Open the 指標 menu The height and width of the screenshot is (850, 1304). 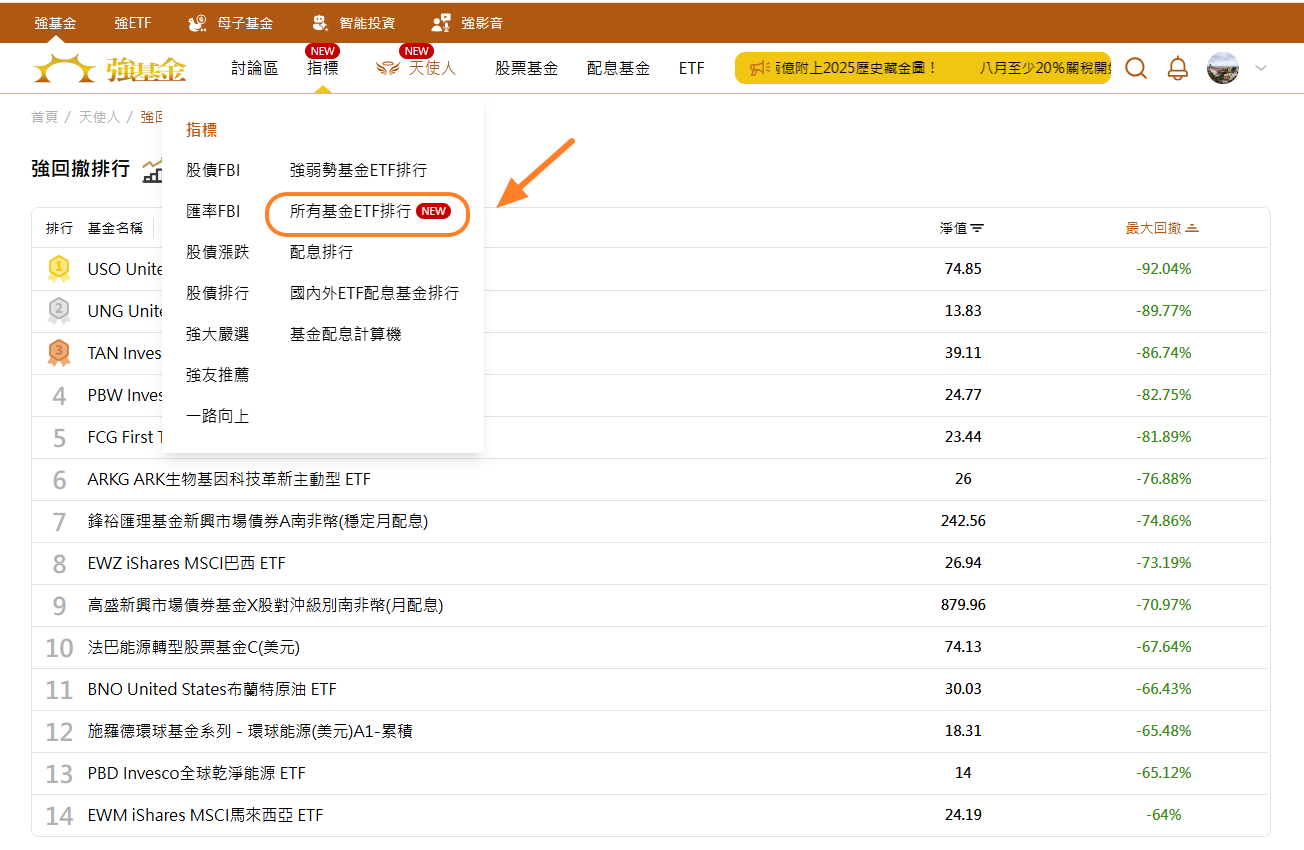pyautogui.click(x=322, y=68)
